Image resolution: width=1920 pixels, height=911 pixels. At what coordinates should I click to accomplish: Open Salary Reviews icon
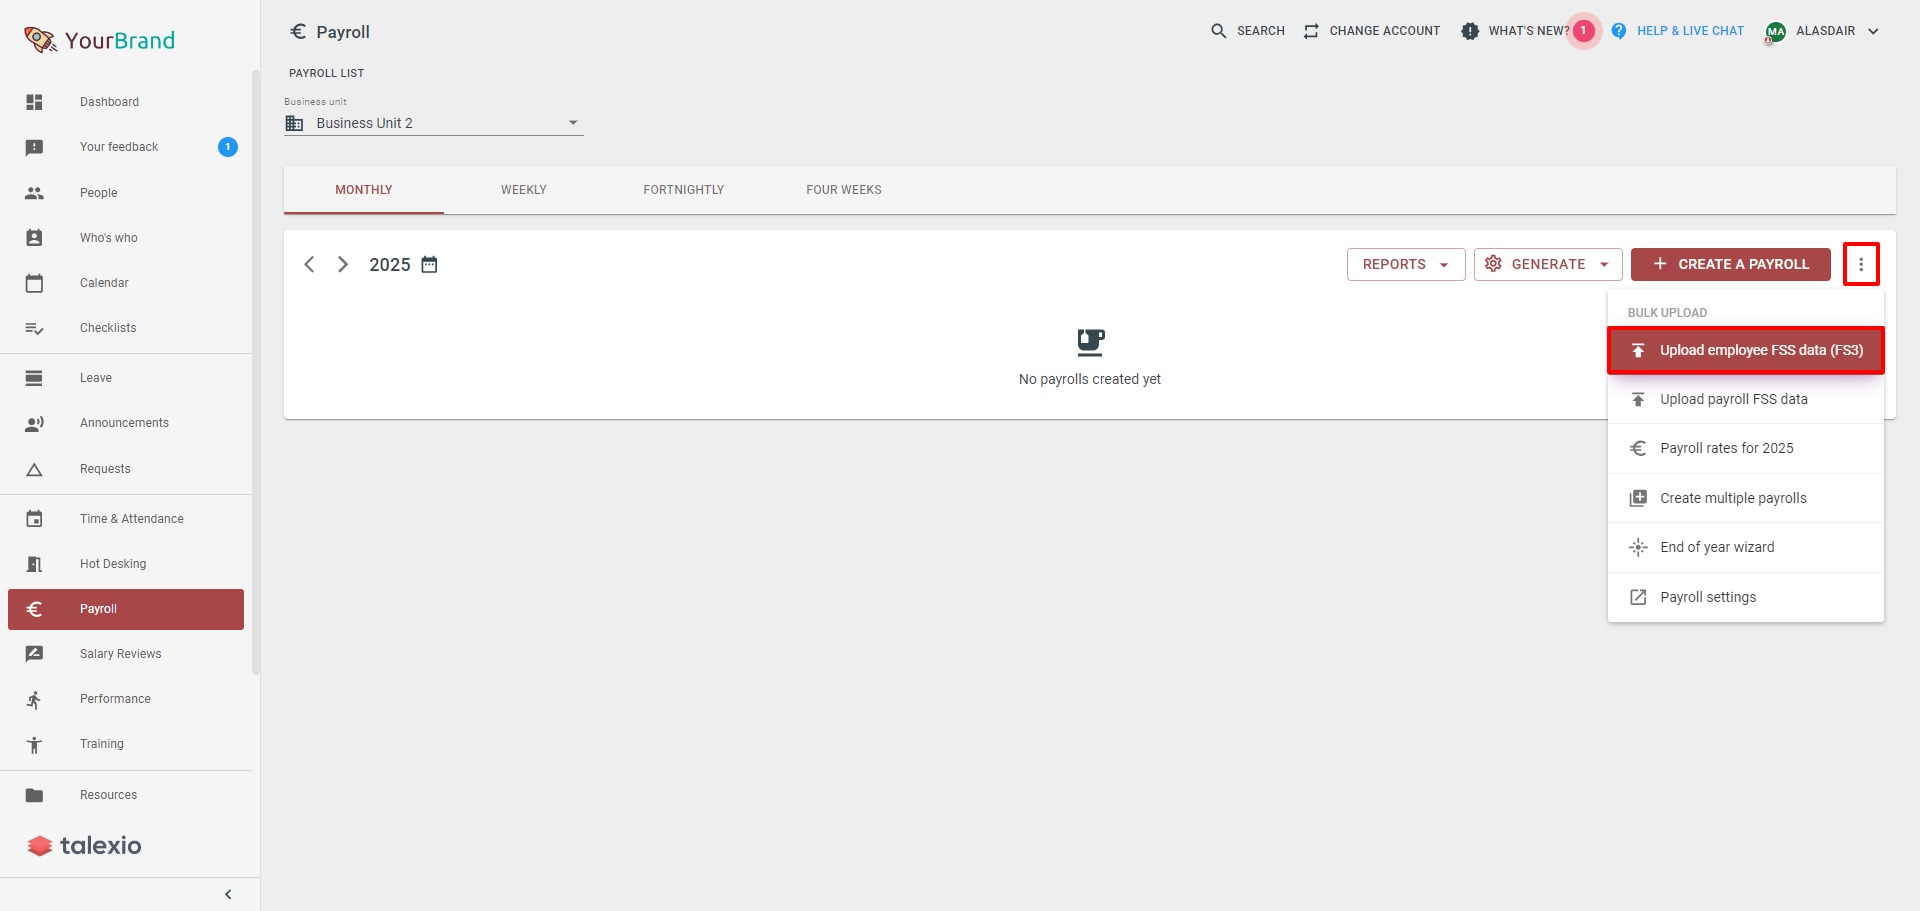click(x=34, y=654)
